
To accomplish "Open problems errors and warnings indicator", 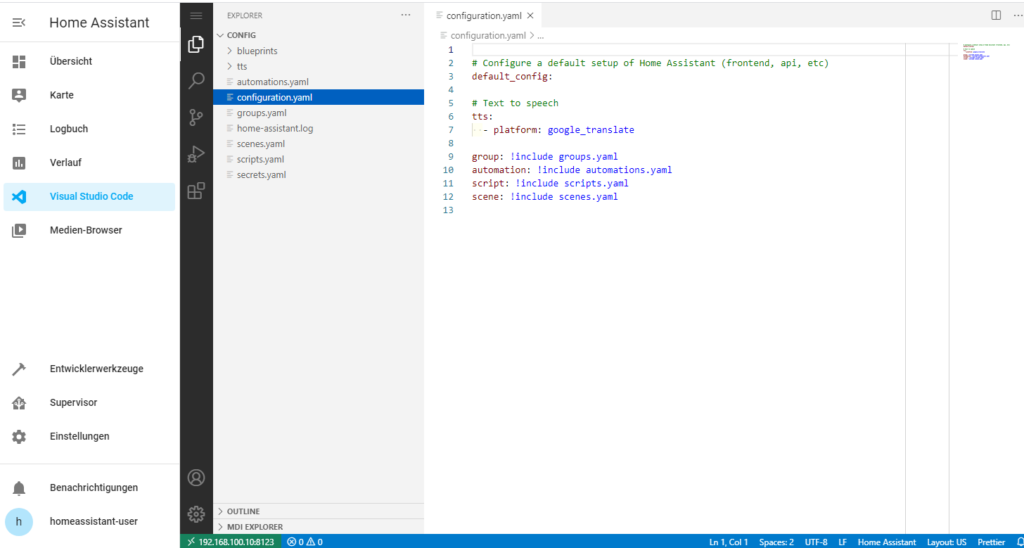I will tap(305, 541).
